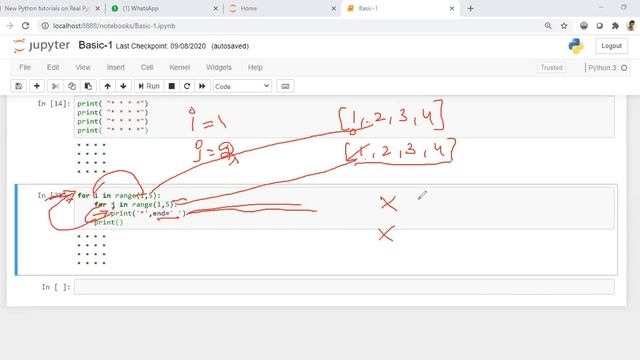Viewport: 640px width, 360px height.
Task: Click the Jupyter logo
Action: pos(41,45)
